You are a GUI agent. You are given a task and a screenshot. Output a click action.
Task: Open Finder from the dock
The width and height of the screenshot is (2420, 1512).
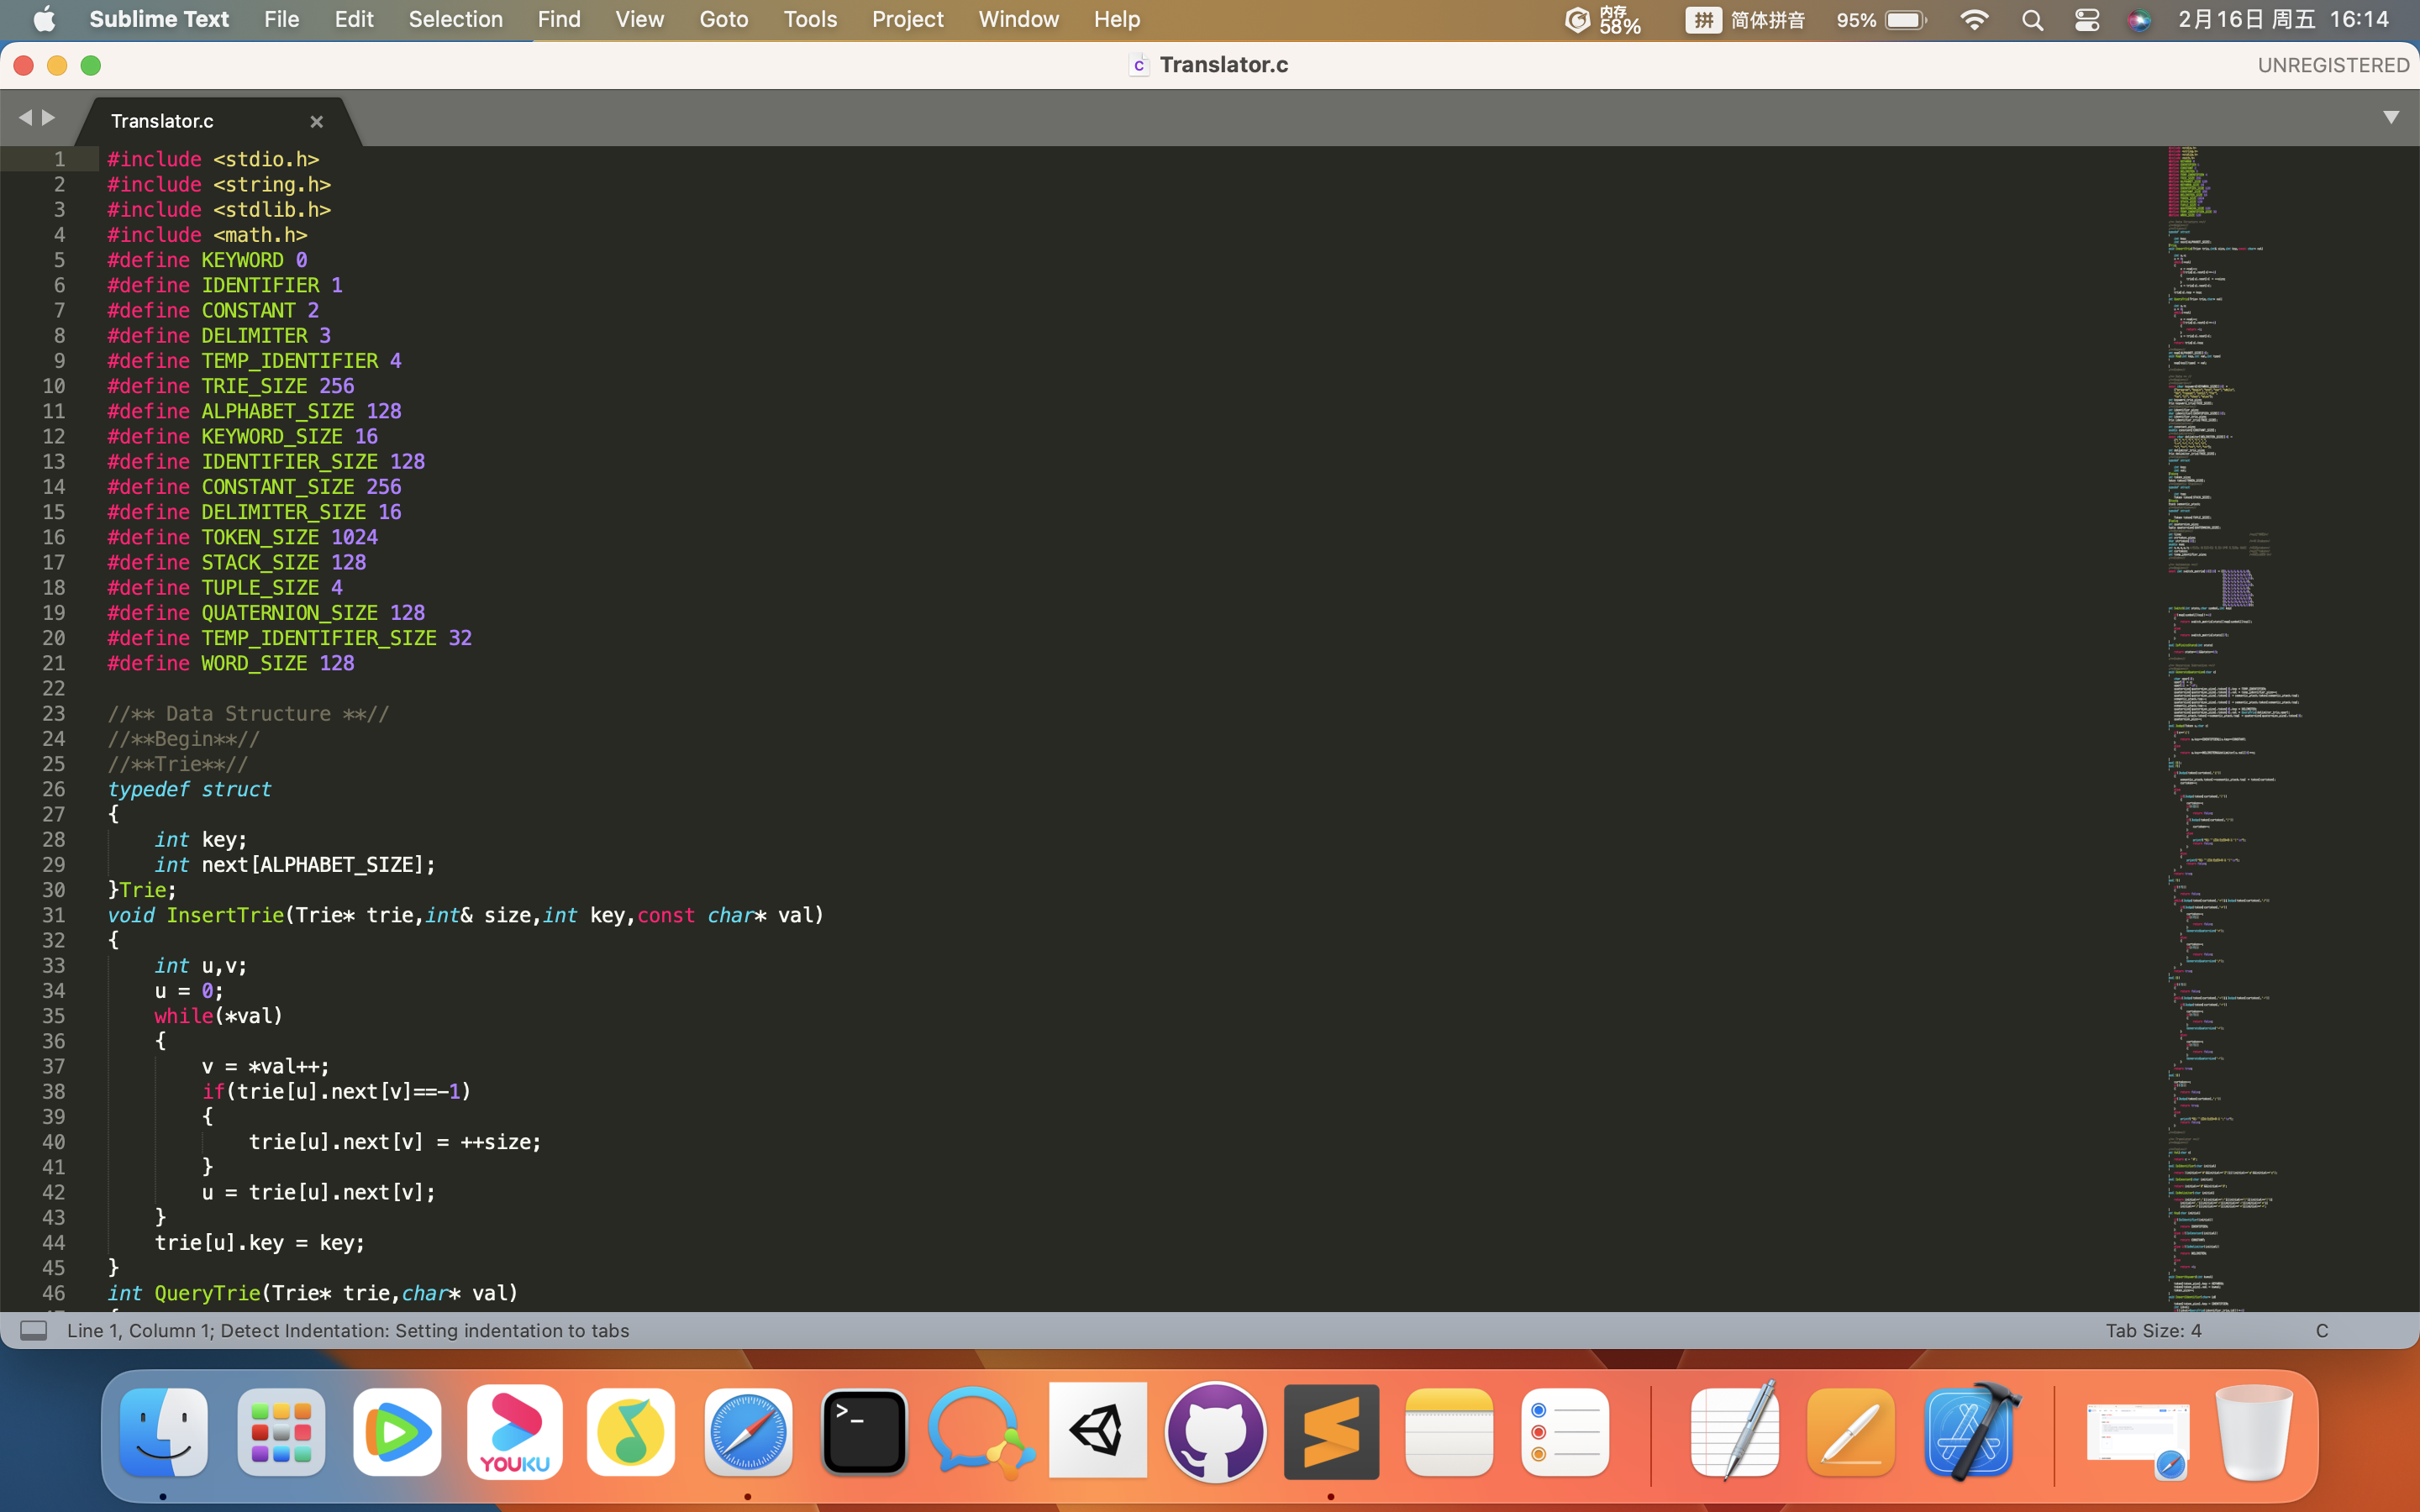tap(162, 1432)
